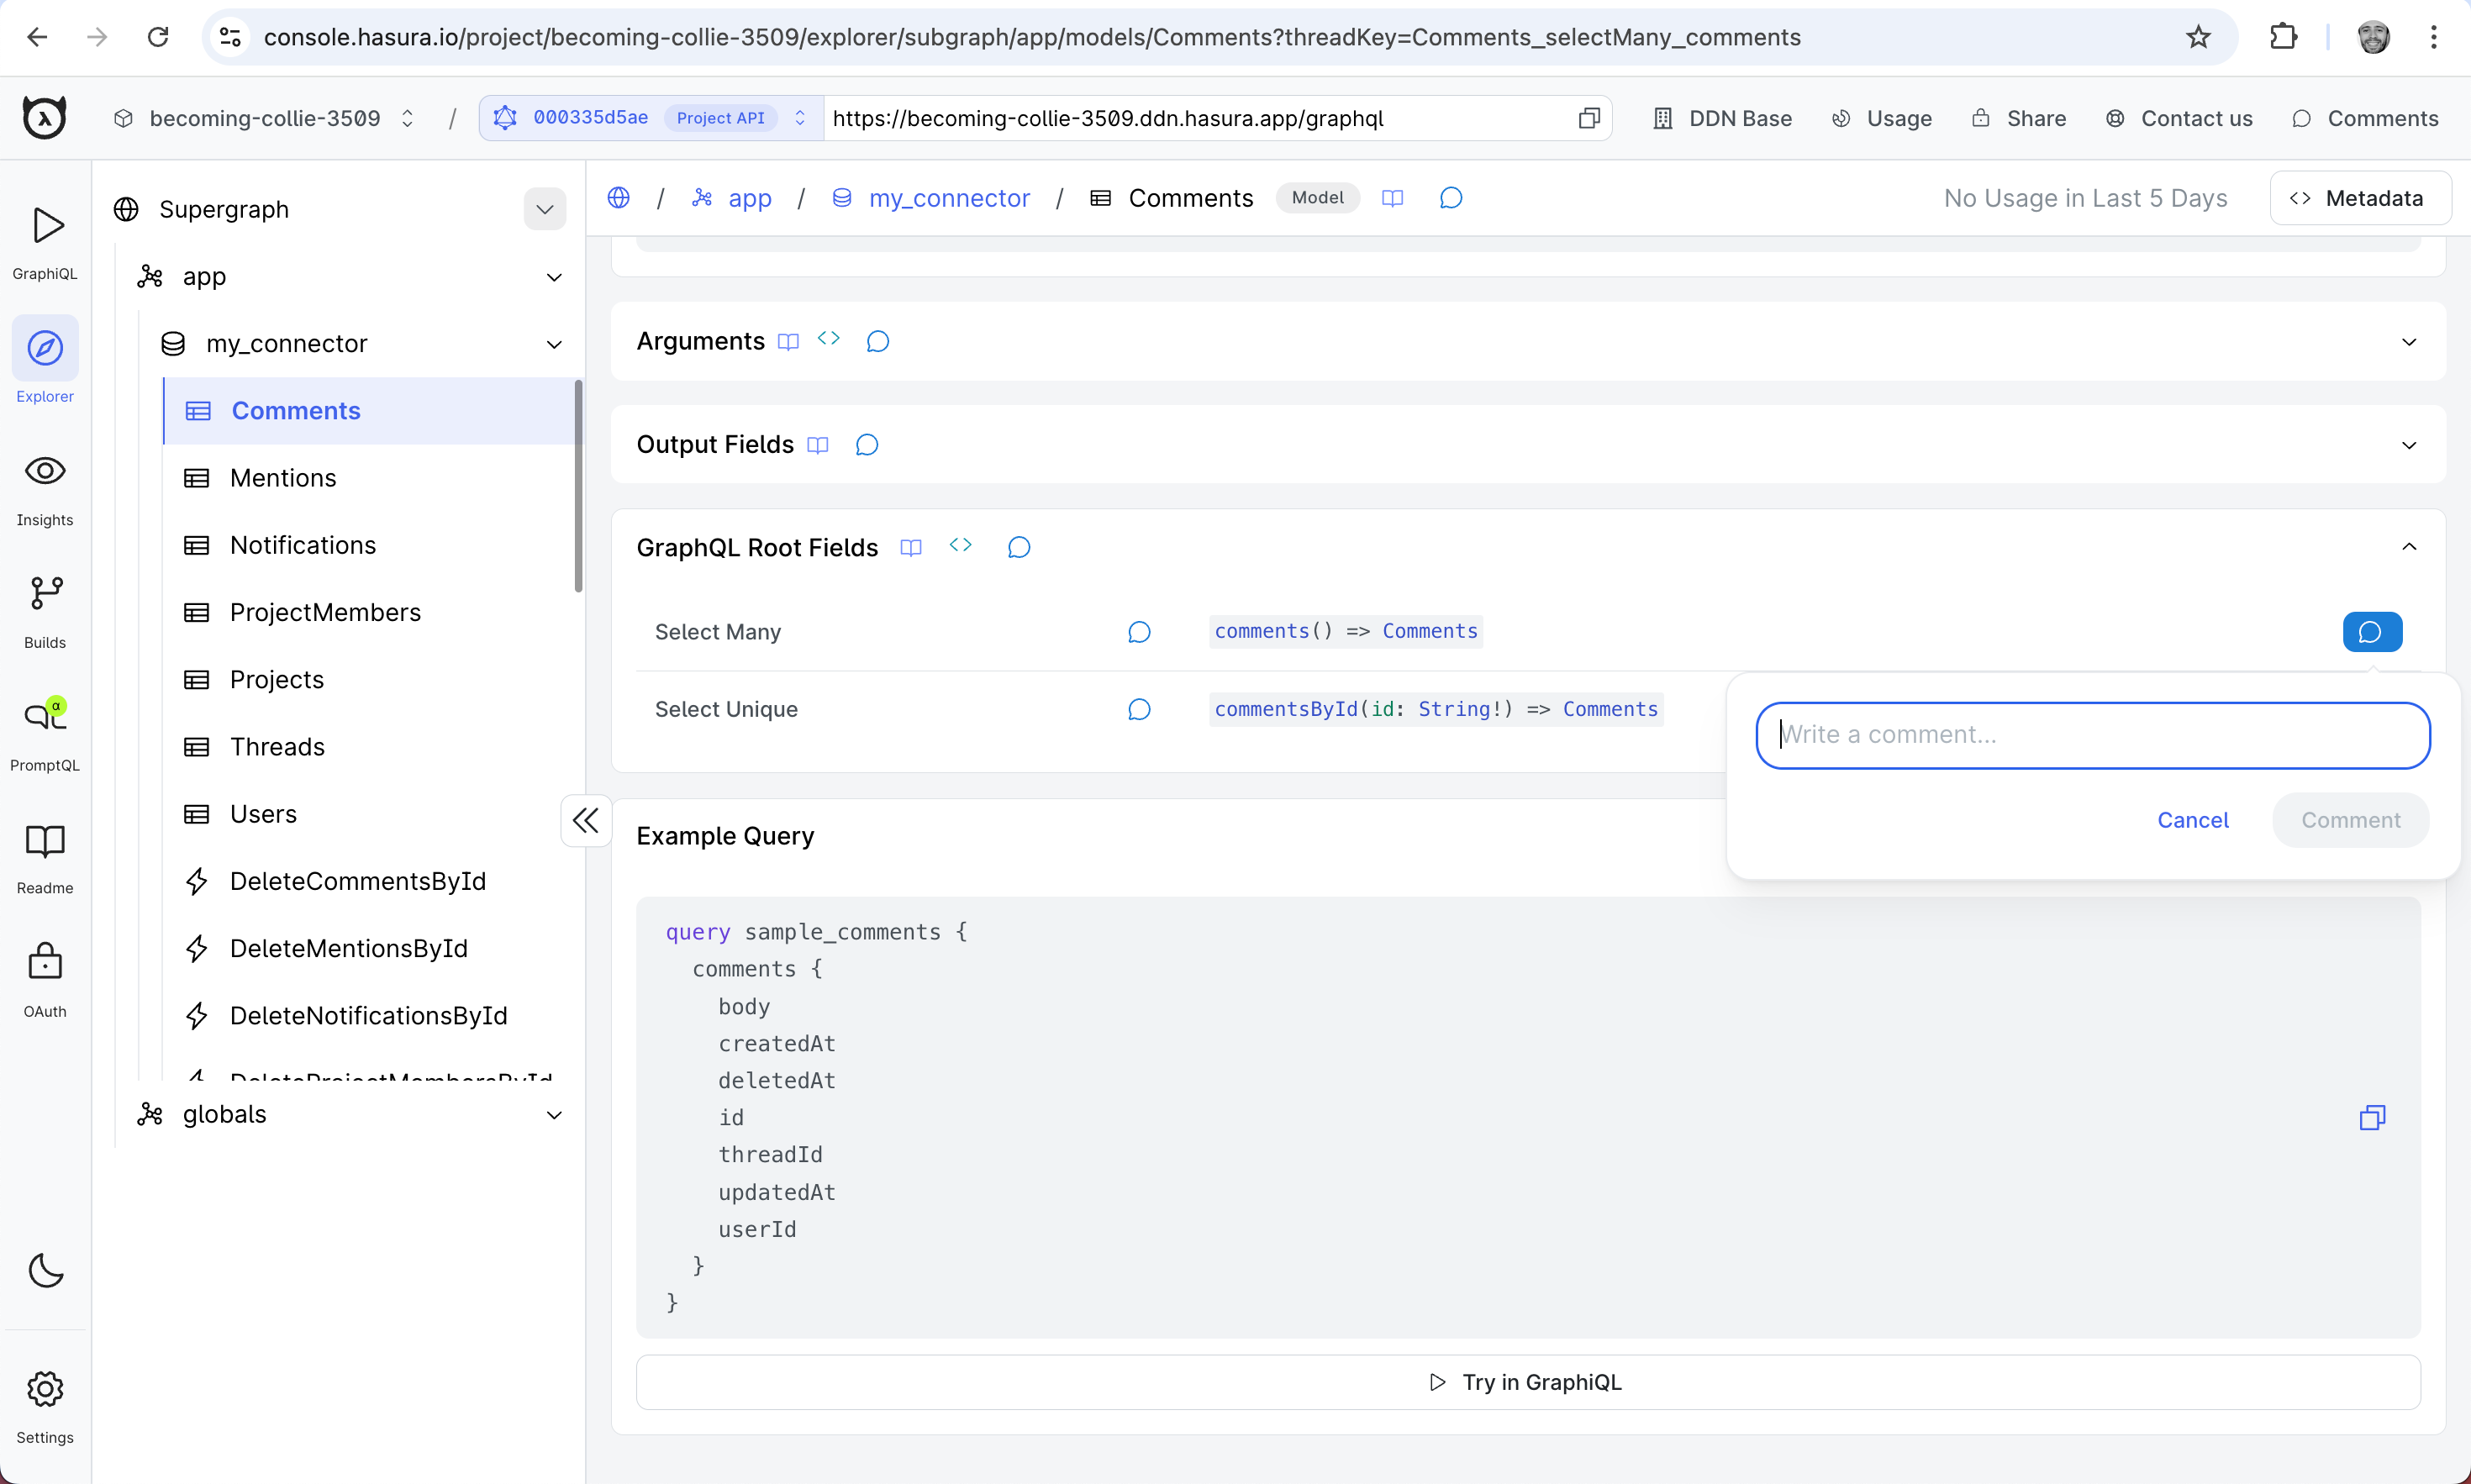Open the Readme section
The height and width of the screenshot is (1484, 2471).
[45, 856]
